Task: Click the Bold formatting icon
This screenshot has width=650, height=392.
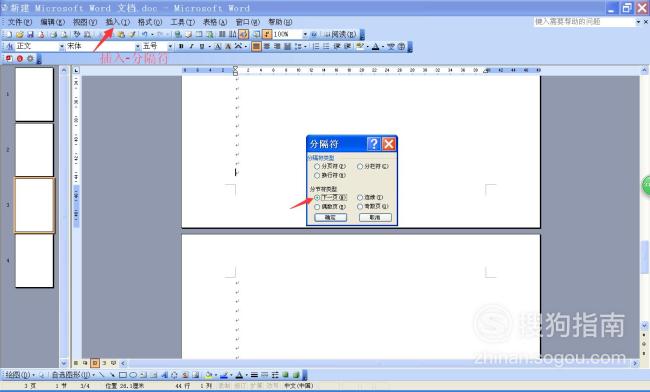Action: click(x=181, y=46)
